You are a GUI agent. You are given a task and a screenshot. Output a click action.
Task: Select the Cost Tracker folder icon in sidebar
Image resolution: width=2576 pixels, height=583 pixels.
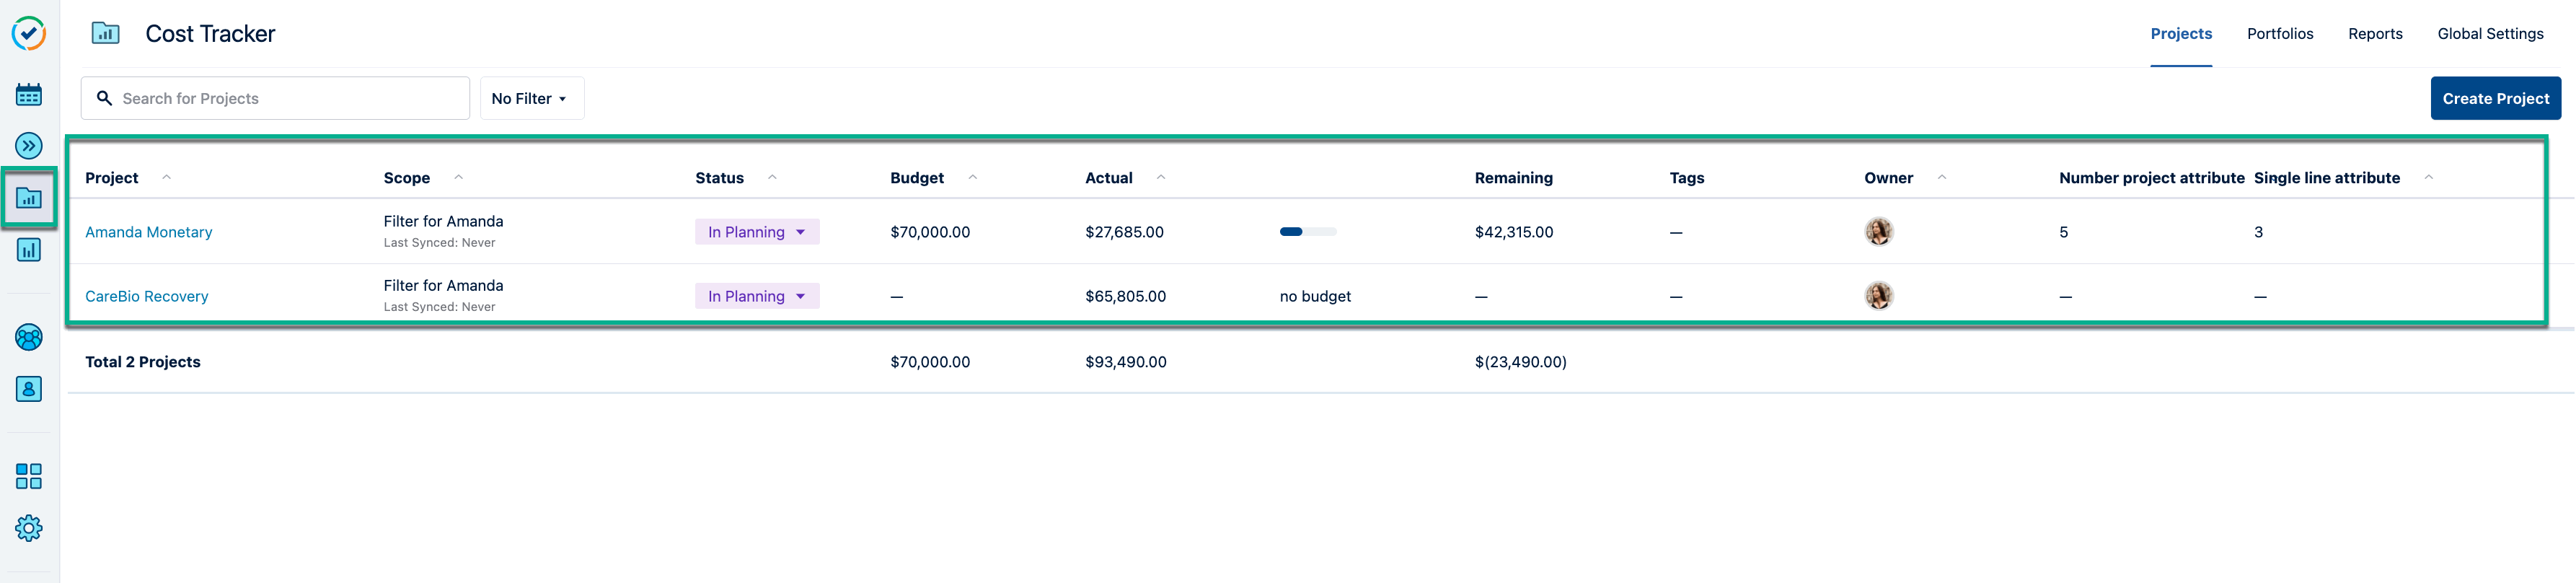(x=29, y=197)
